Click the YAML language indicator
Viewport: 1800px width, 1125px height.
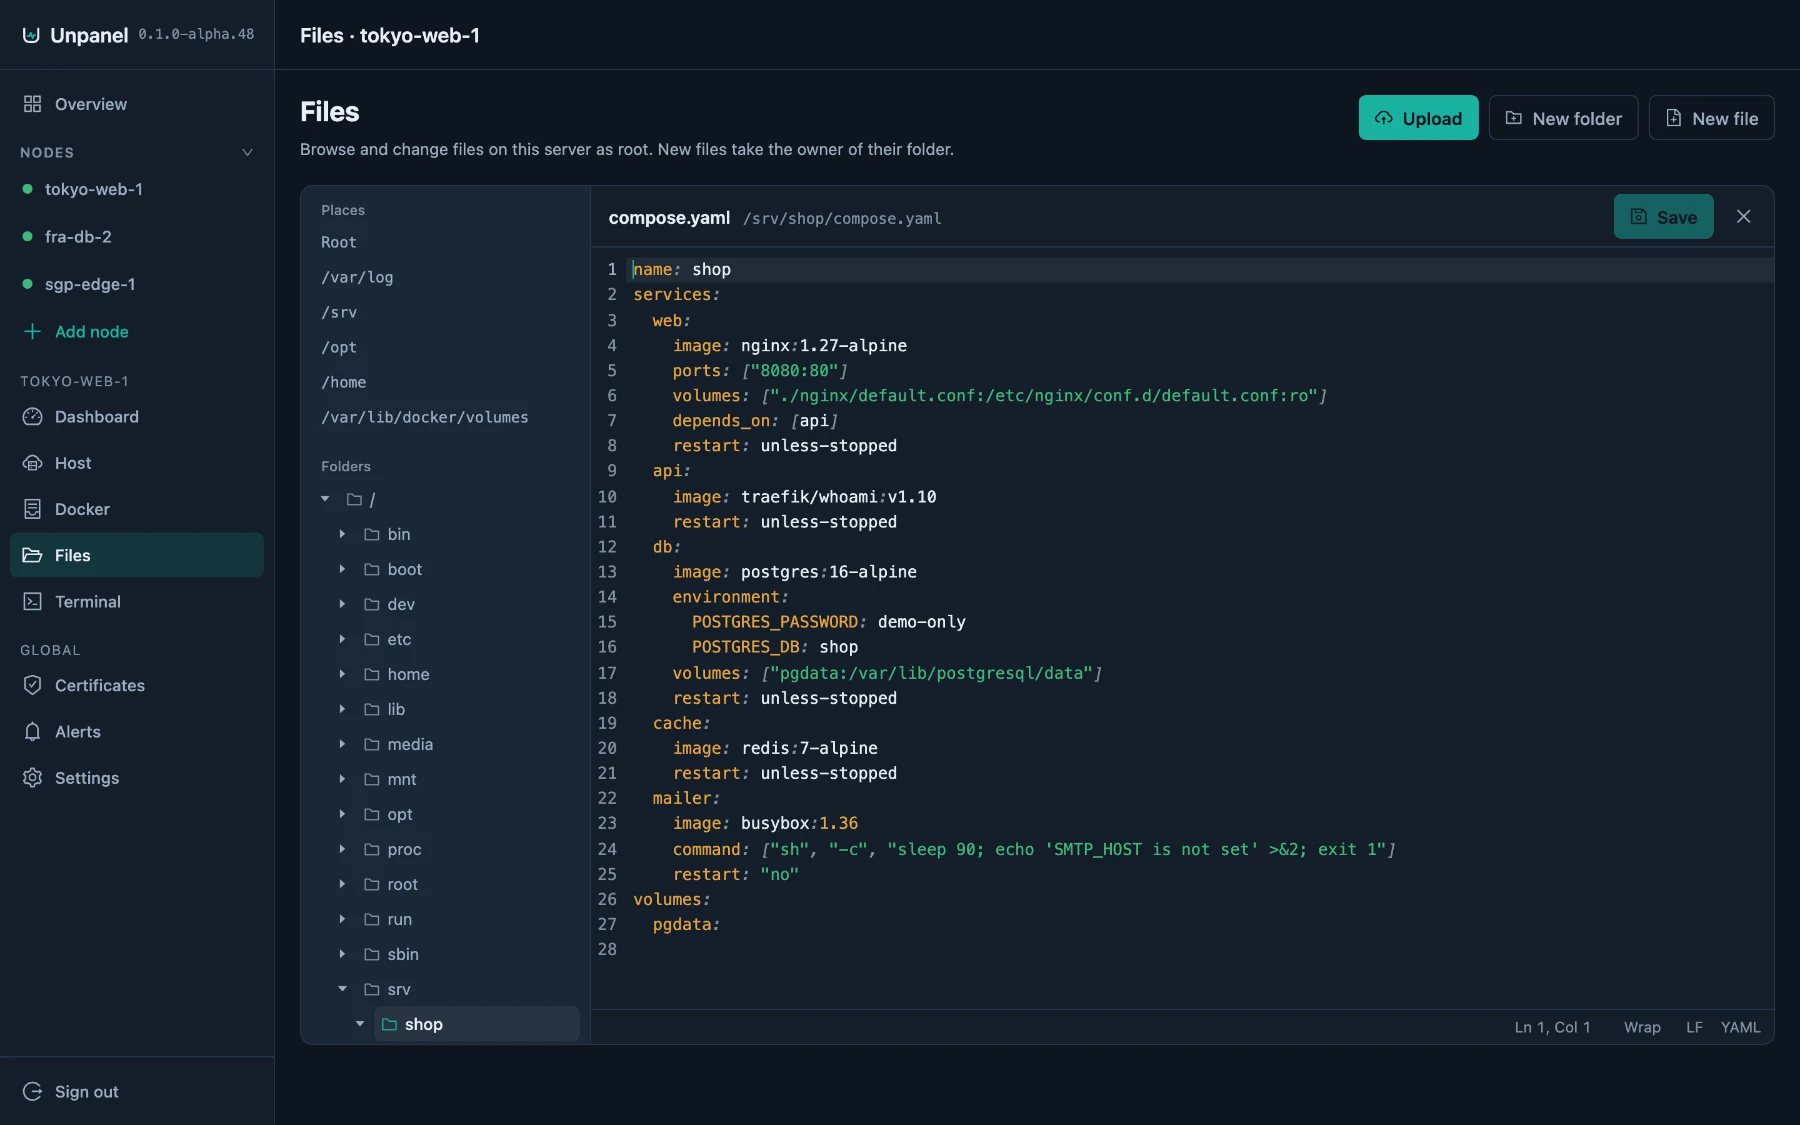(1740, 1027)
